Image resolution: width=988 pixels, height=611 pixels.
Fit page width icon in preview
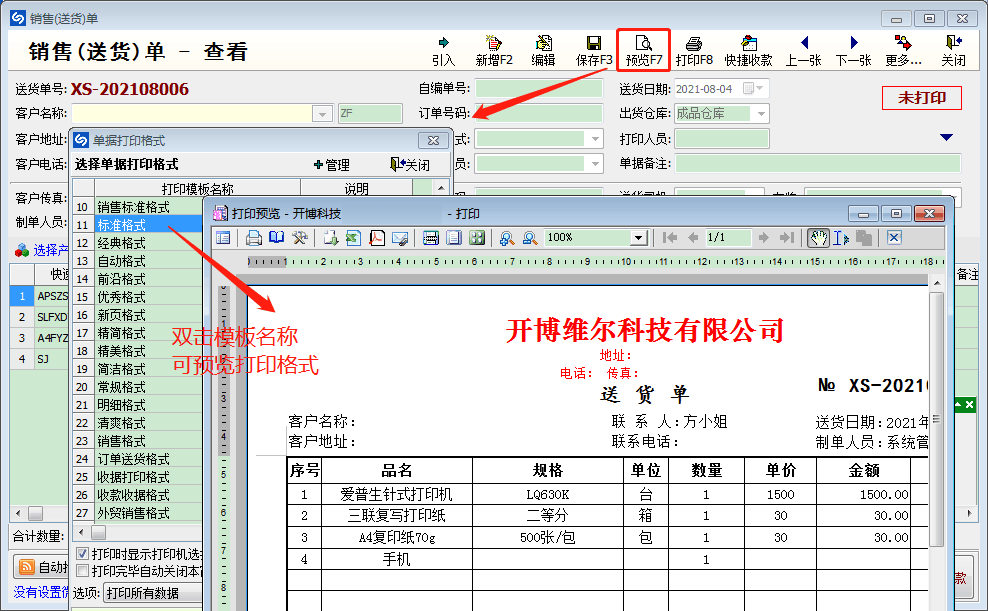point(430,237)
